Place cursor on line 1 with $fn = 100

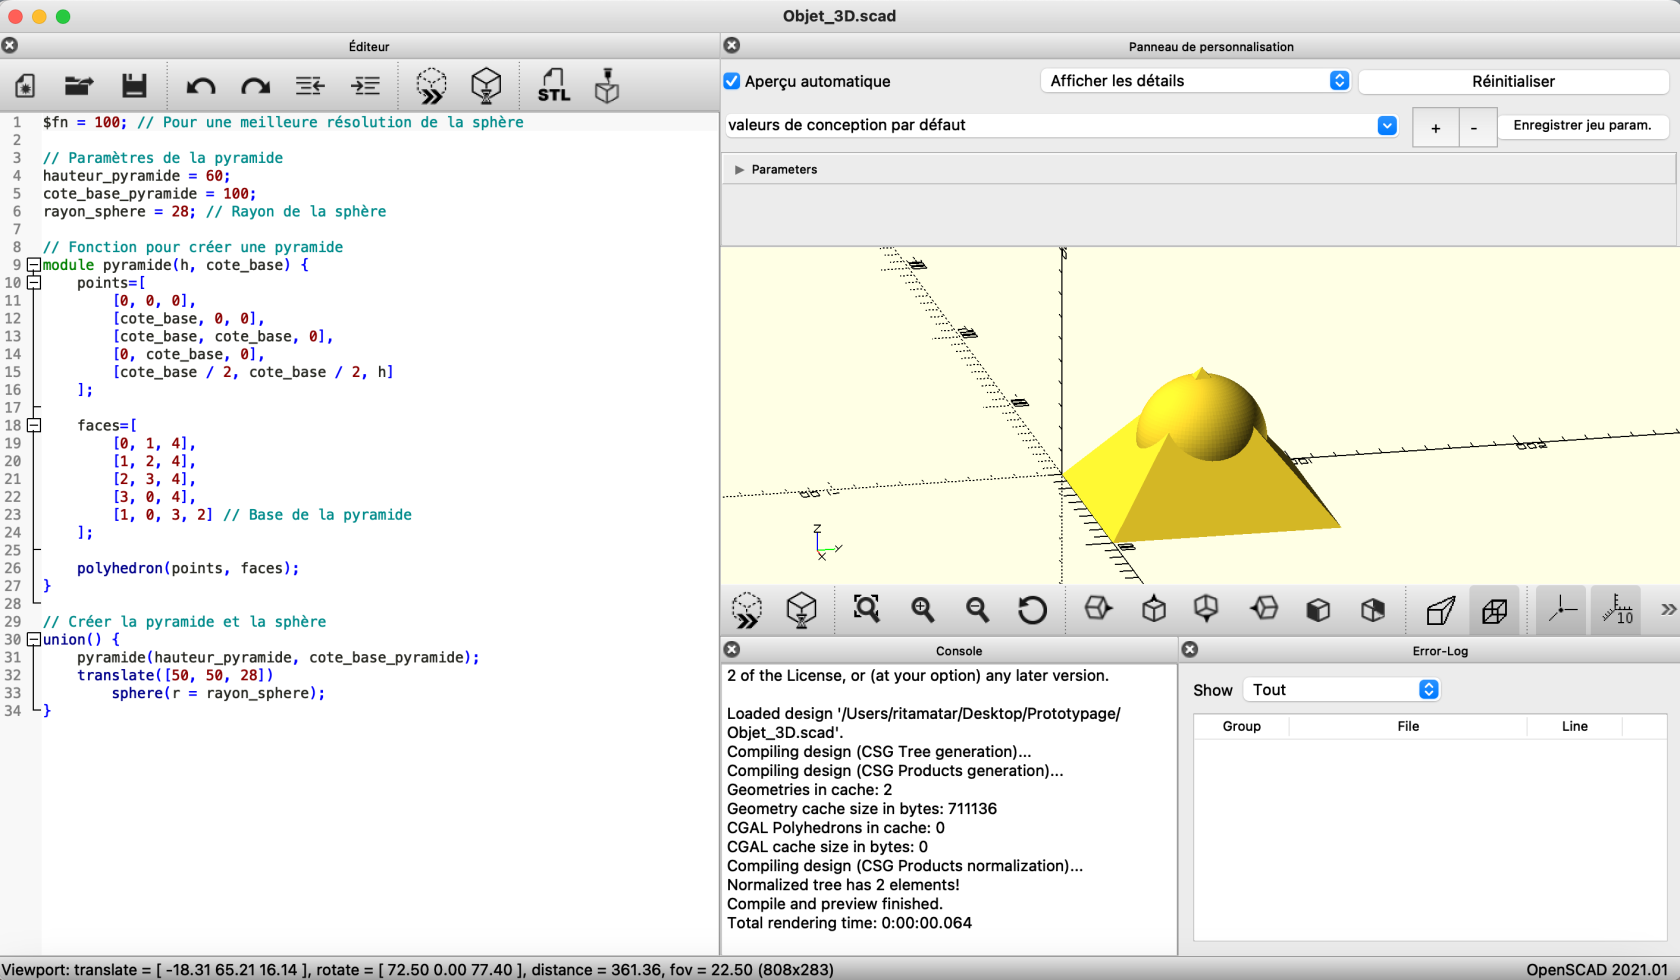click(x=283, y=122)
